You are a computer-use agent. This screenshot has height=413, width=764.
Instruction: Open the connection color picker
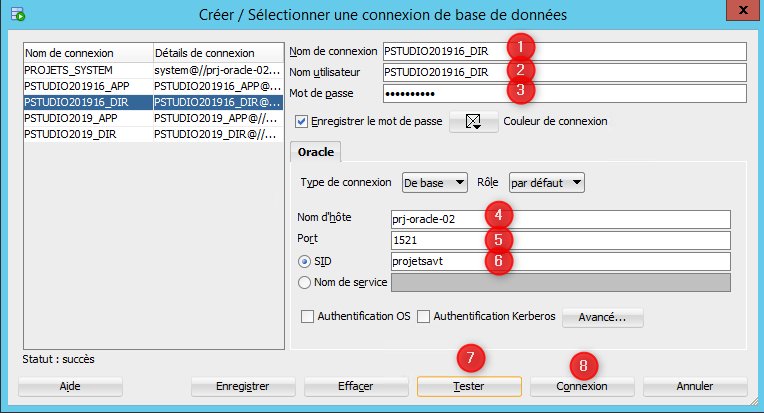point(474,122)
